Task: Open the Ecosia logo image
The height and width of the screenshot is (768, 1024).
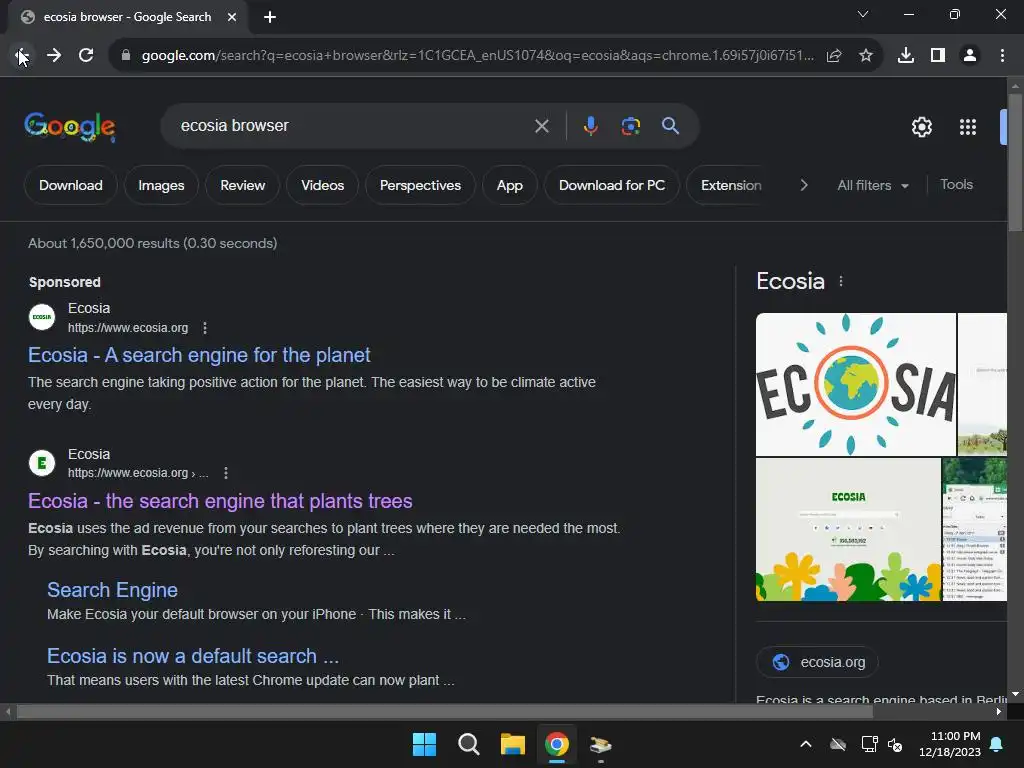Action: click(x=856, y=385)
